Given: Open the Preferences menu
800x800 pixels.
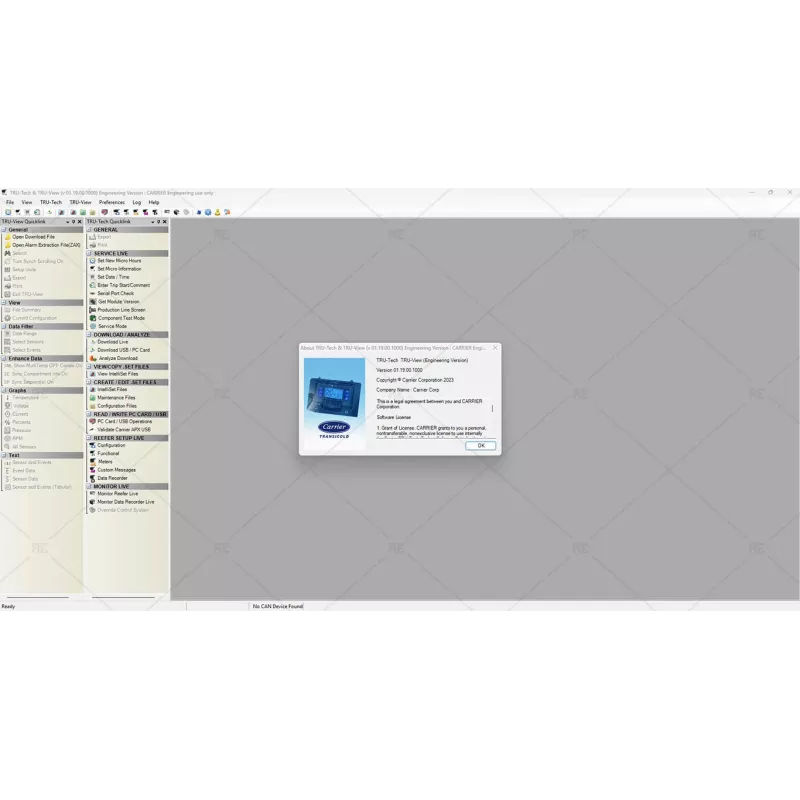Looking at the screenshot, I should point(111,202).
